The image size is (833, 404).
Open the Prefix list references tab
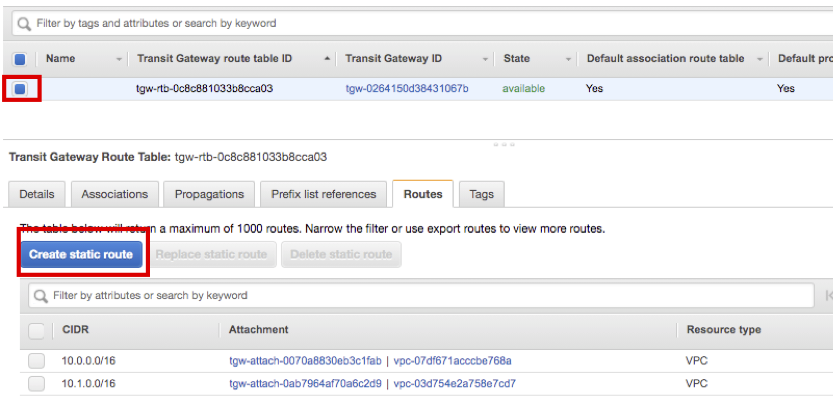coord(323,194)
